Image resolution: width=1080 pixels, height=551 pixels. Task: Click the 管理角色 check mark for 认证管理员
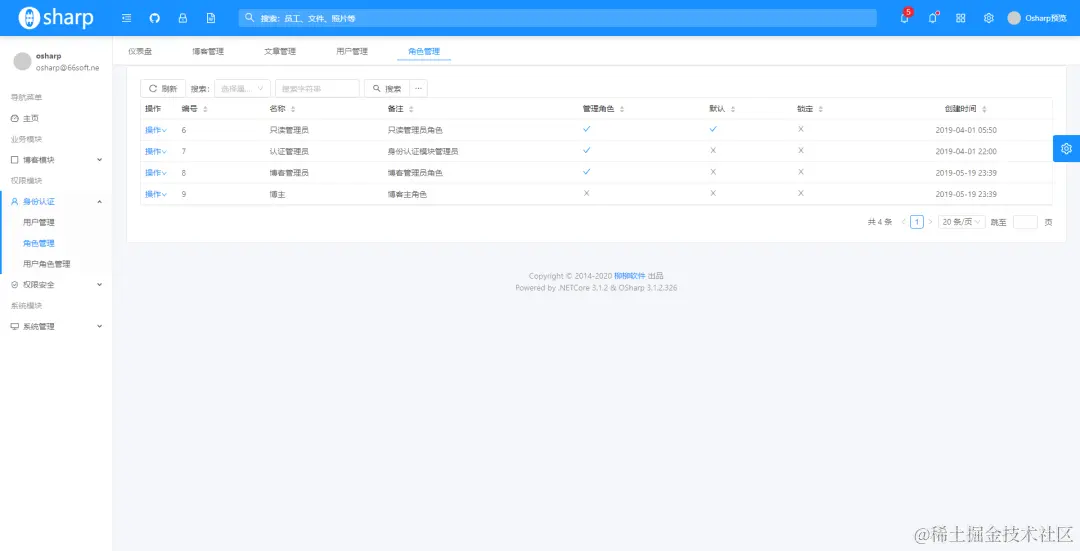[x=587, y=150]
